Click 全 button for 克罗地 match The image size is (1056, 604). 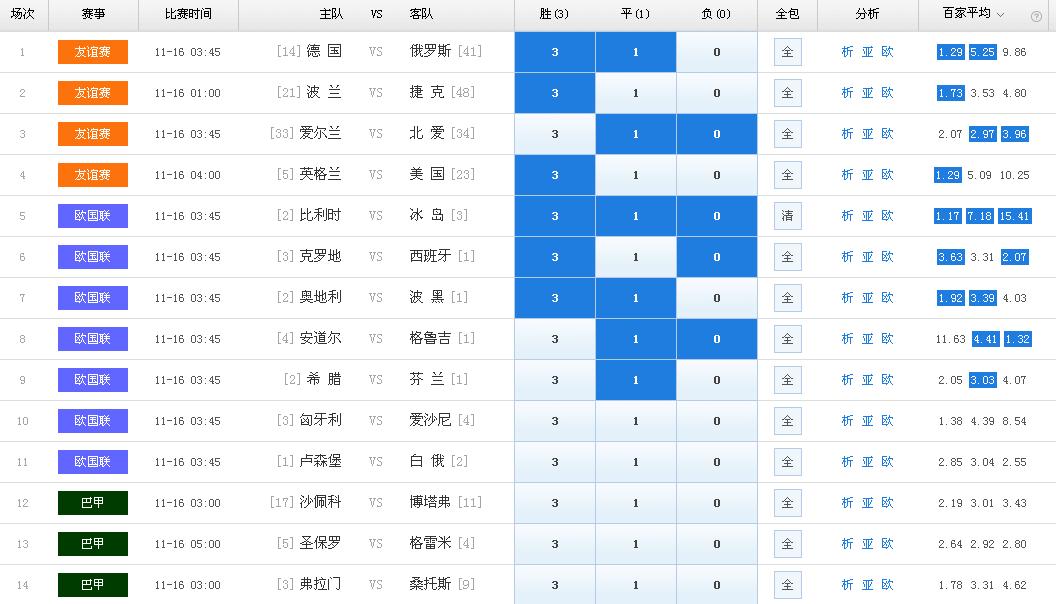pyautogui.click(x=787, y=257)
